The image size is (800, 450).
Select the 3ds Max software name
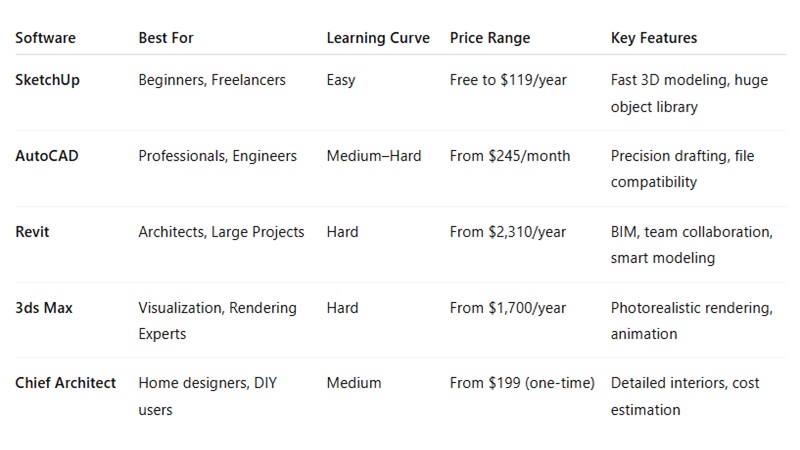44,308
